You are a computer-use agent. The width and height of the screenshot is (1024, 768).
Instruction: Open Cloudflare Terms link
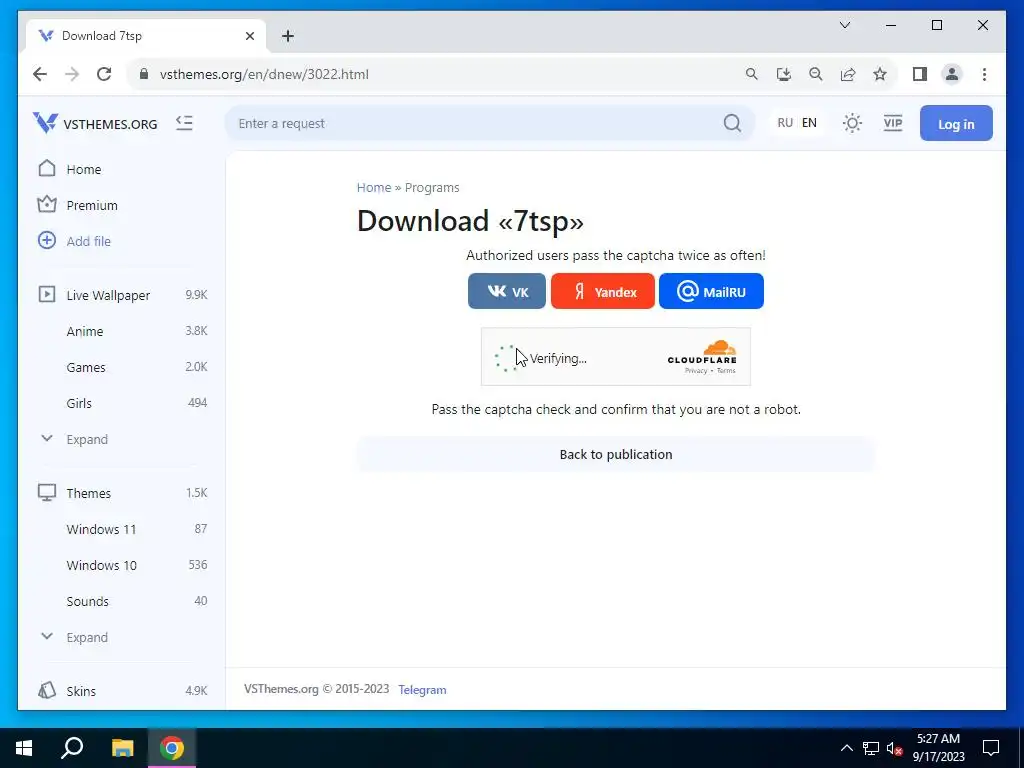coord(726,371)
